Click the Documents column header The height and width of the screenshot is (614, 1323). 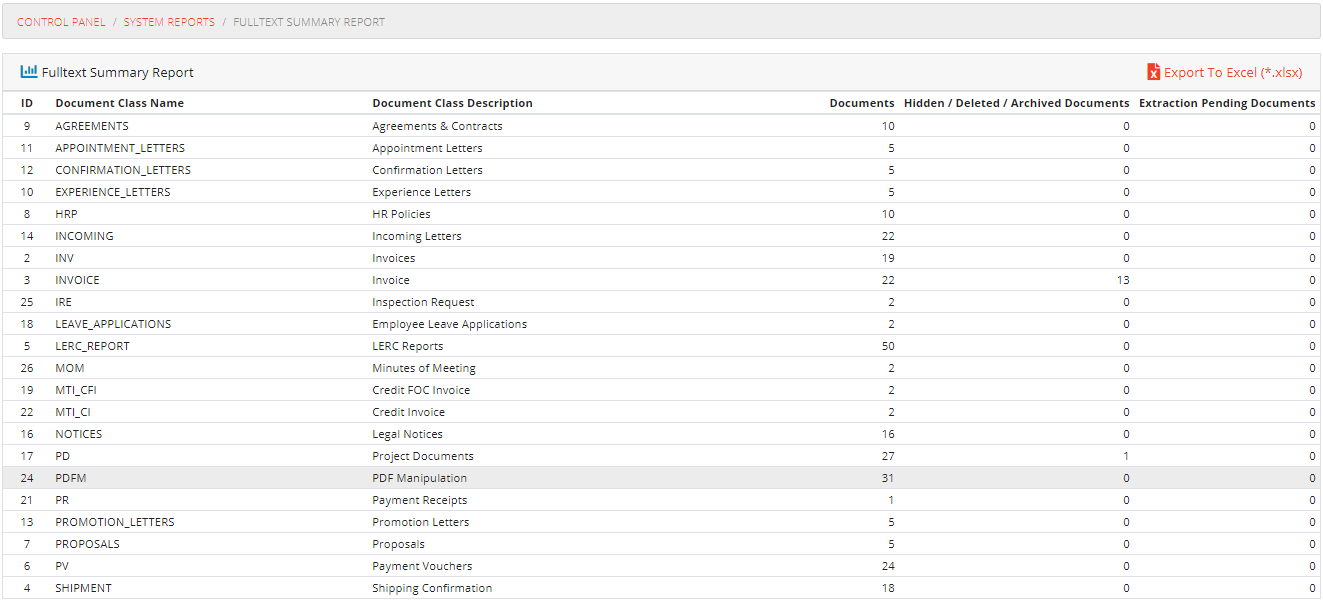[x=862, y=103]
